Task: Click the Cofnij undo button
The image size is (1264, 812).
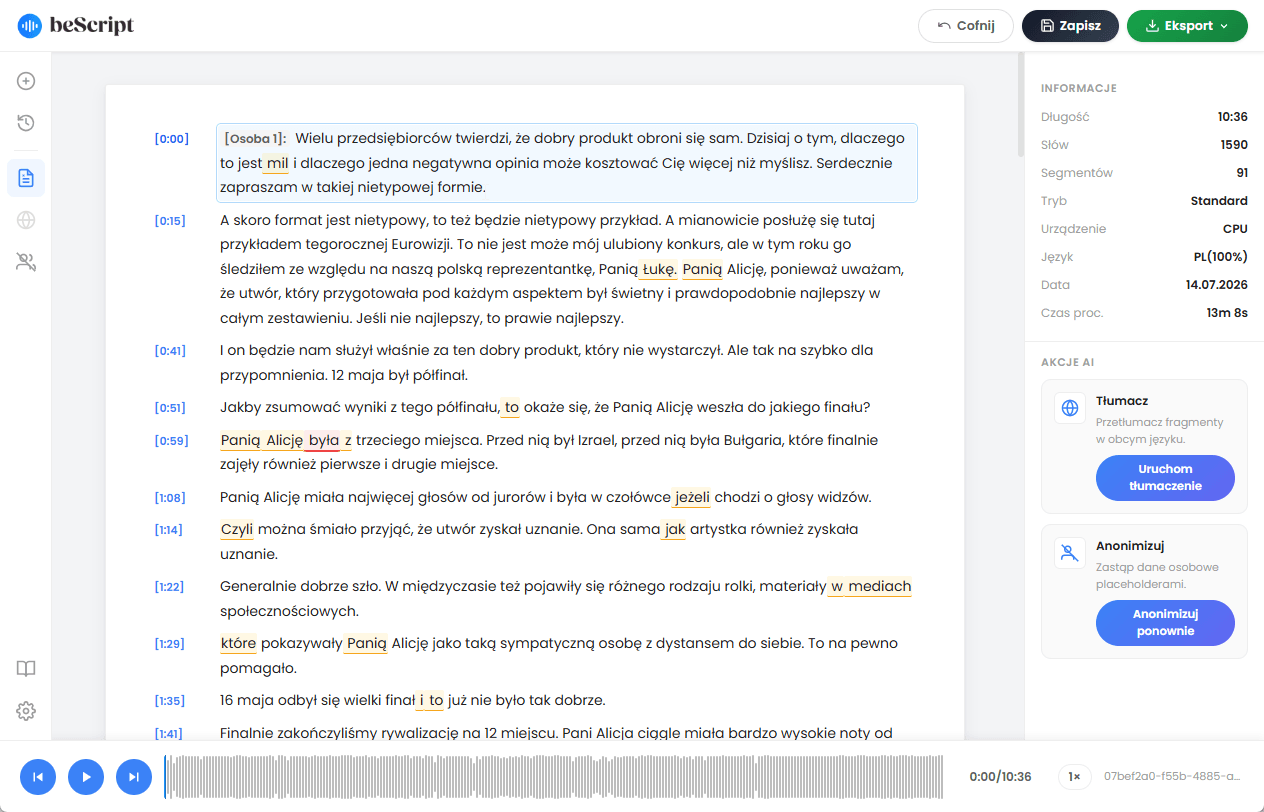Action: (966, 26)
